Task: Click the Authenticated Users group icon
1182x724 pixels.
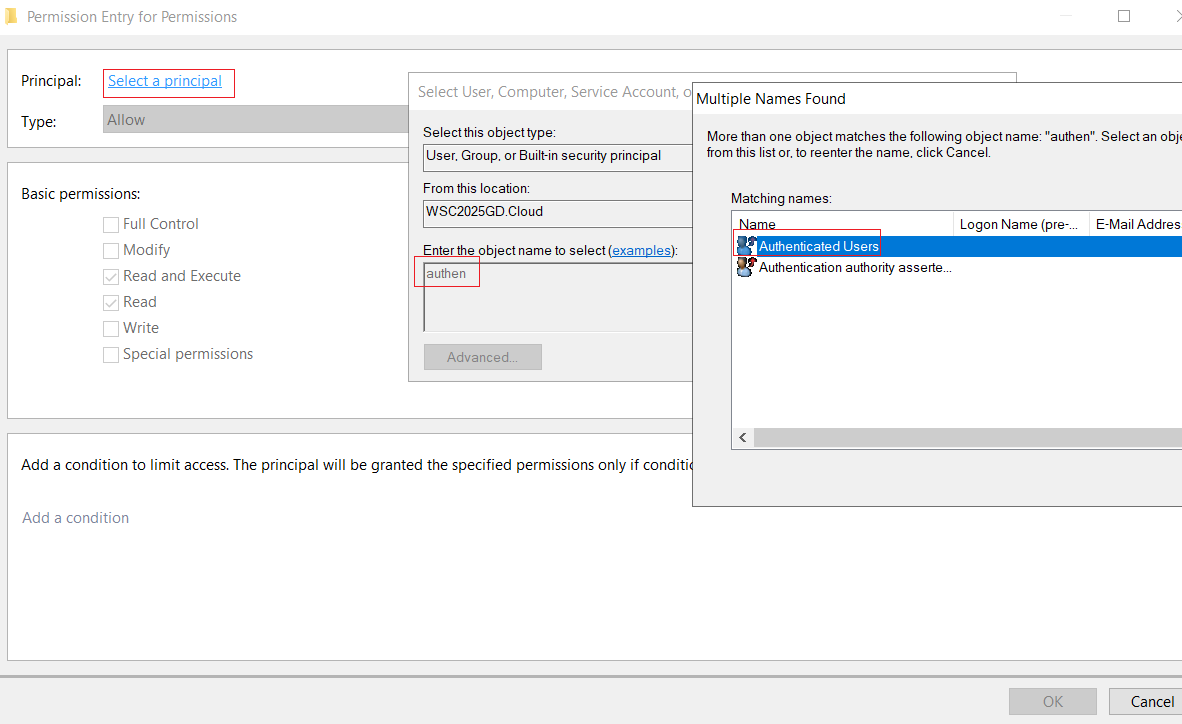Action: (746, 246)
